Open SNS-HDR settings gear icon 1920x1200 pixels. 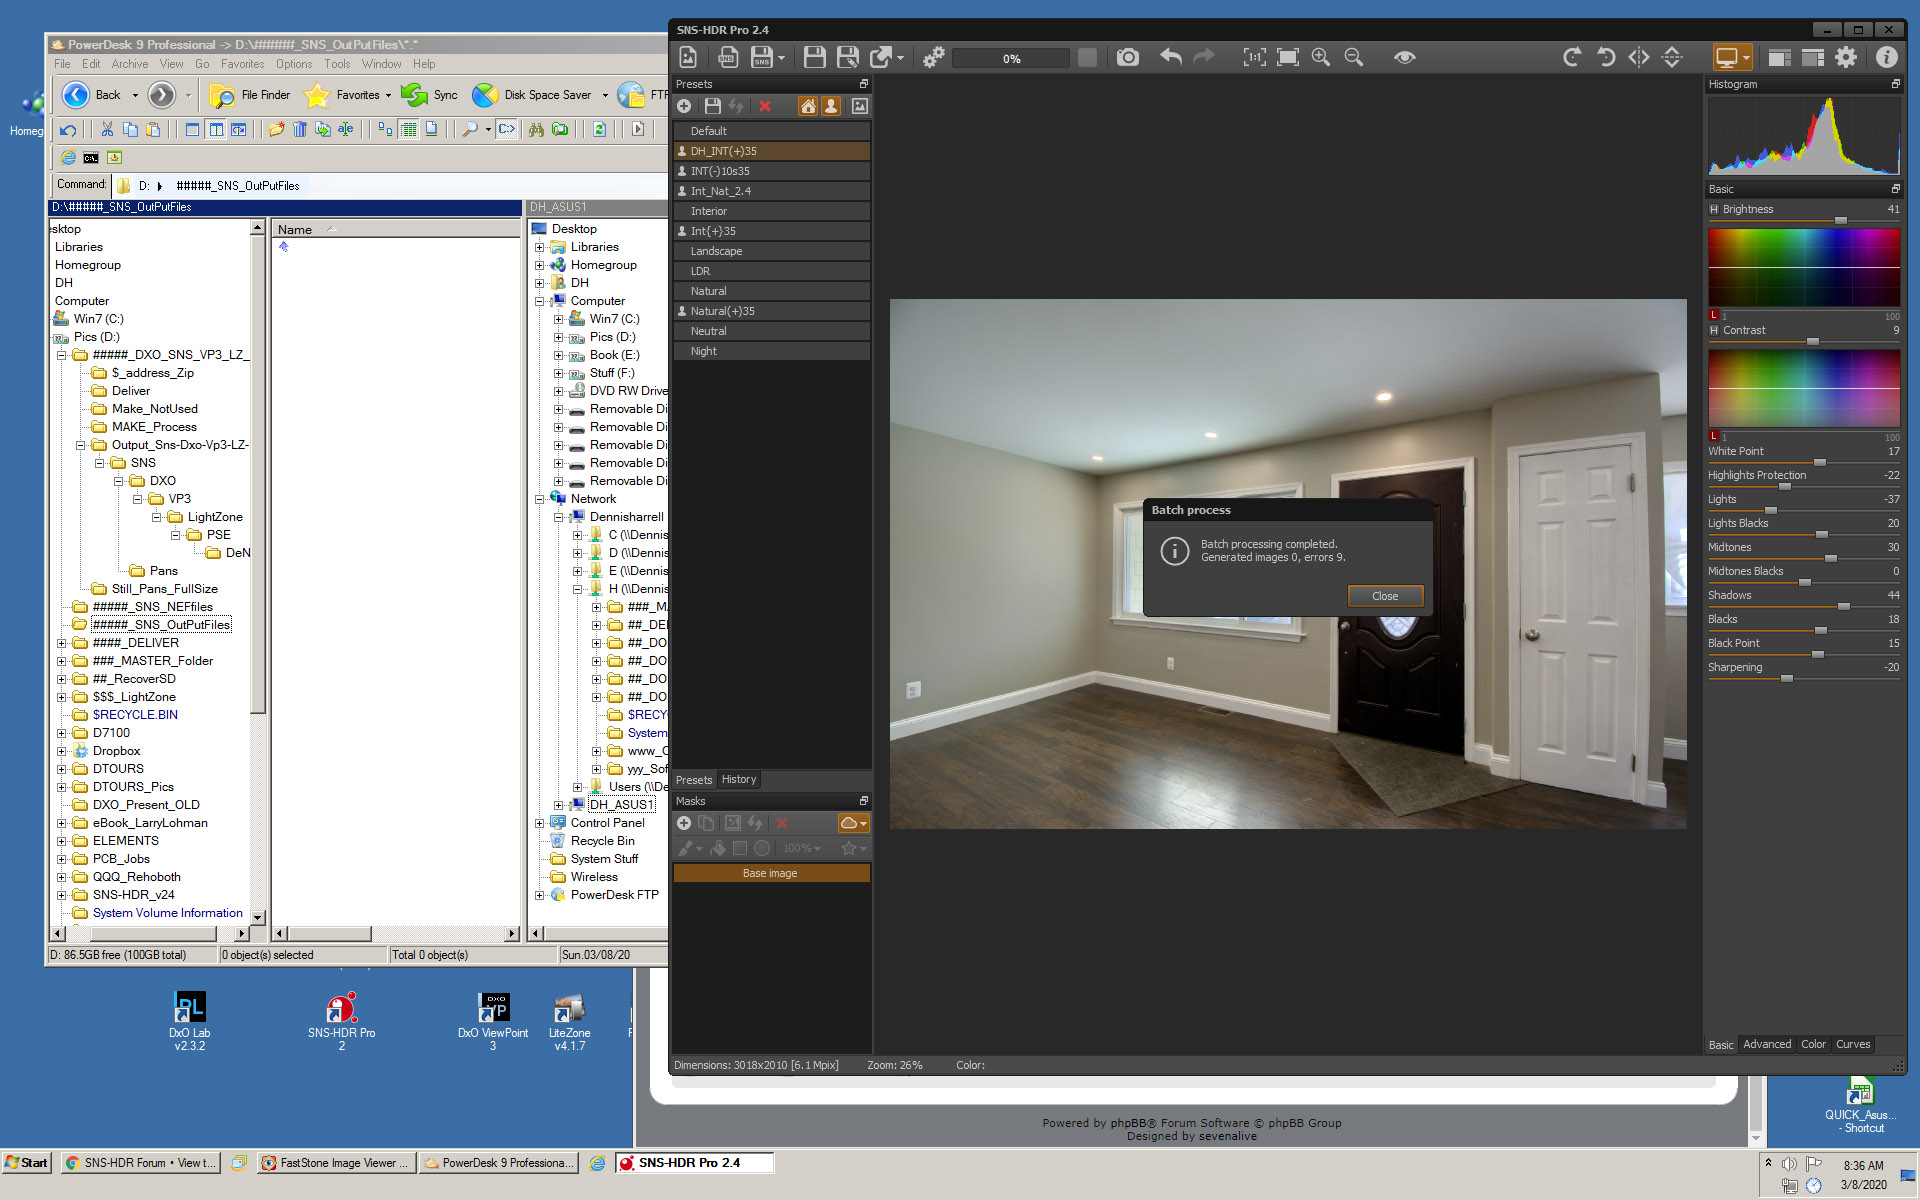point(1846,58)
